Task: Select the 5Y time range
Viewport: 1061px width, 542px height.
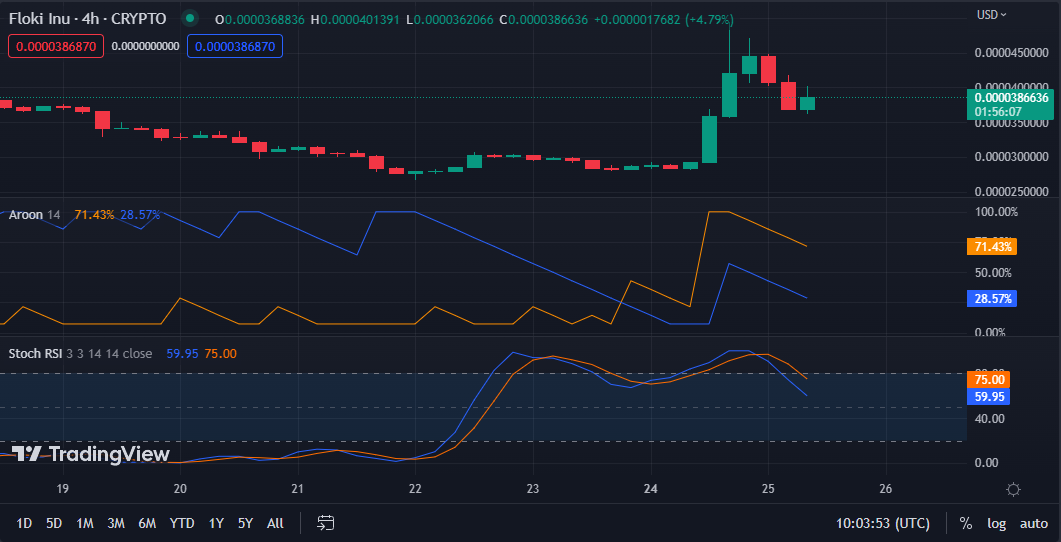Action: point(245,523)
